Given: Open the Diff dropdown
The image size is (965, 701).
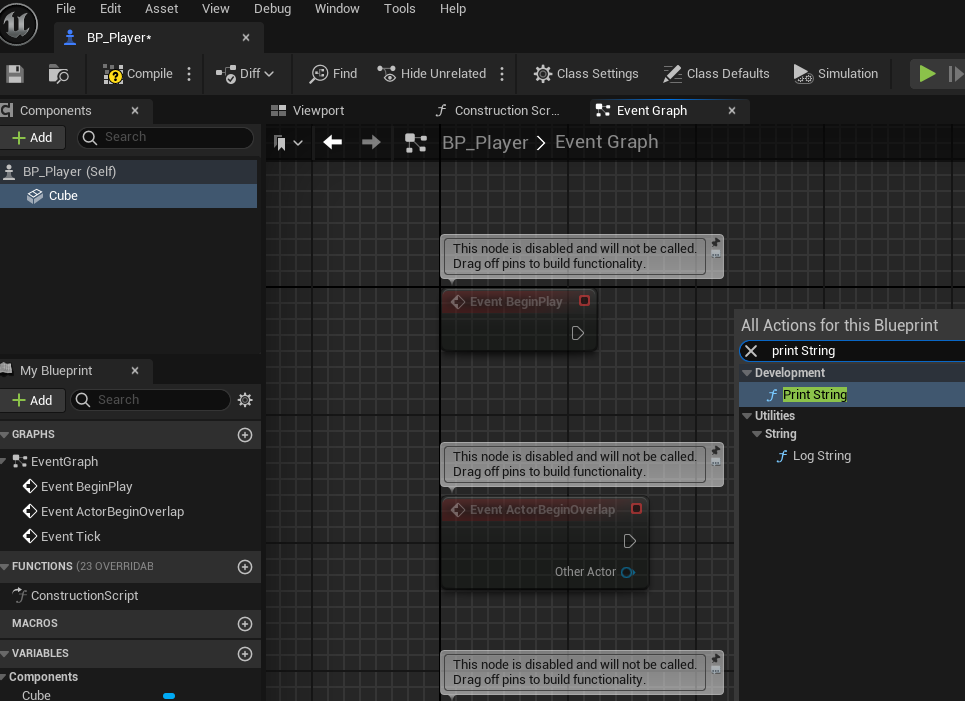Looking at the screenshot, I should pos(244,74).
